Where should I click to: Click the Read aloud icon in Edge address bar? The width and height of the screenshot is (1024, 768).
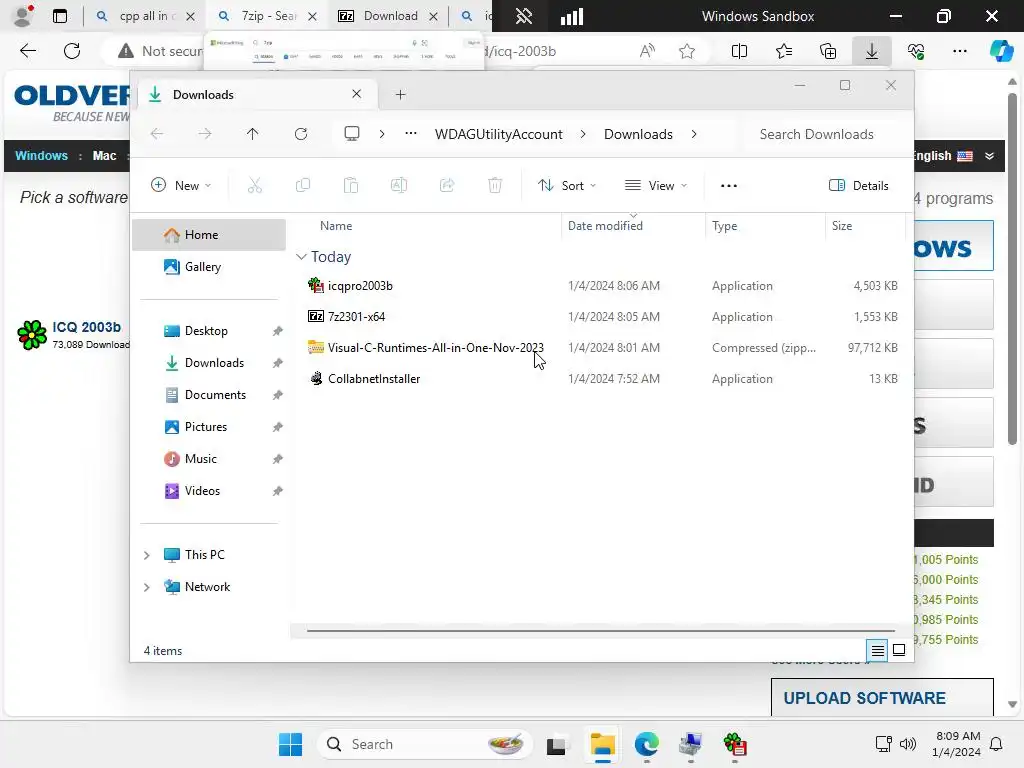(x=647, y=51)
